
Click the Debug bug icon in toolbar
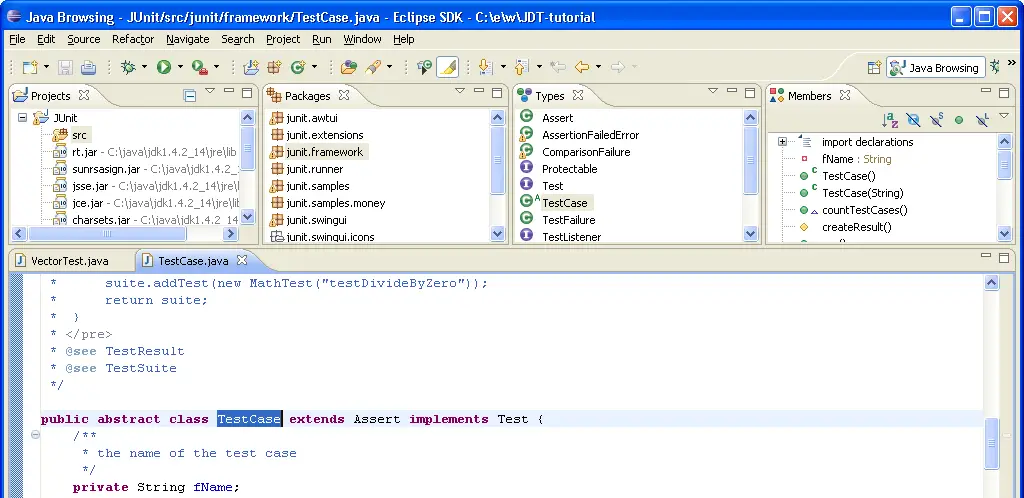tap(127, 67)
